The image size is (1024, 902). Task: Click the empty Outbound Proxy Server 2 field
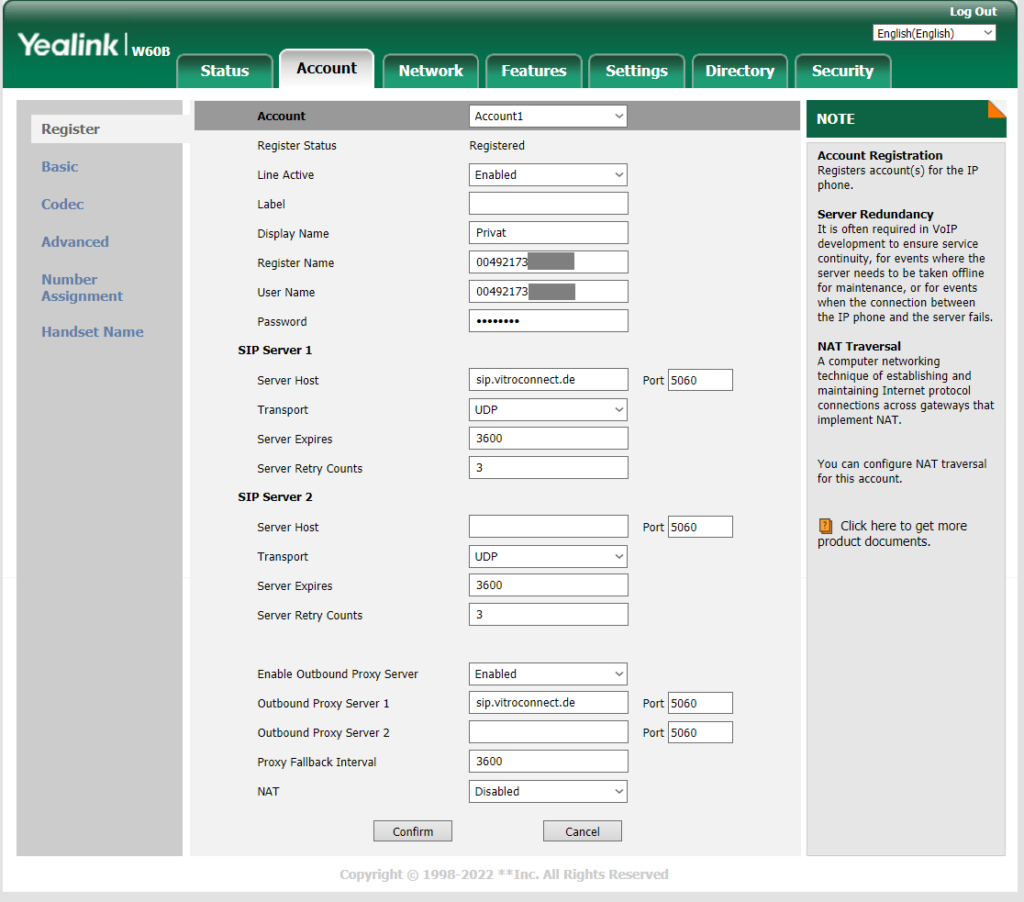click(548, 733)
